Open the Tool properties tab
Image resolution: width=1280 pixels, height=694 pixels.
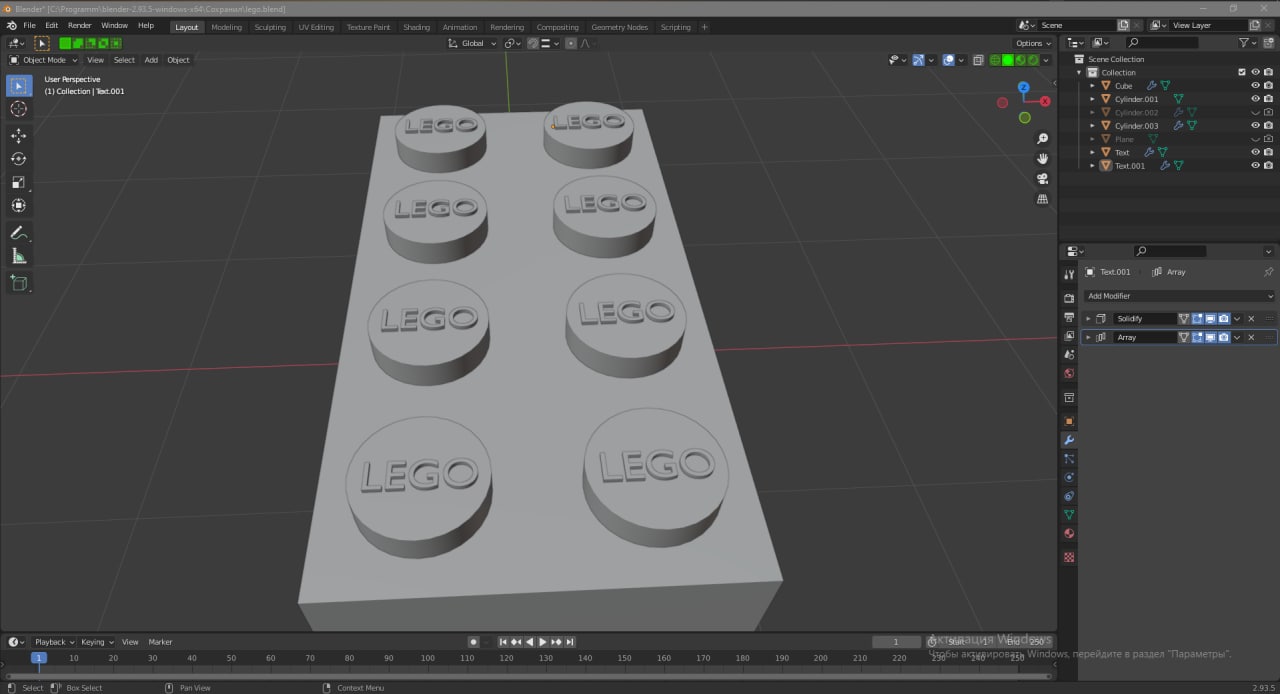point(1069,275)
